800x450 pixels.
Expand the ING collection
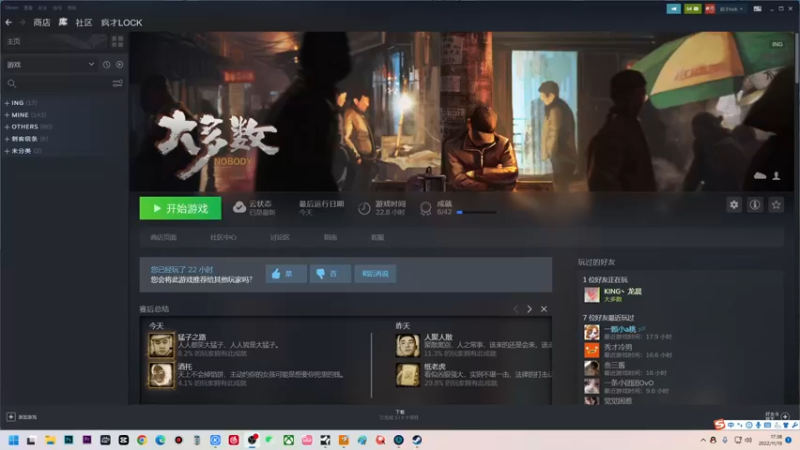tap(7, 103)
